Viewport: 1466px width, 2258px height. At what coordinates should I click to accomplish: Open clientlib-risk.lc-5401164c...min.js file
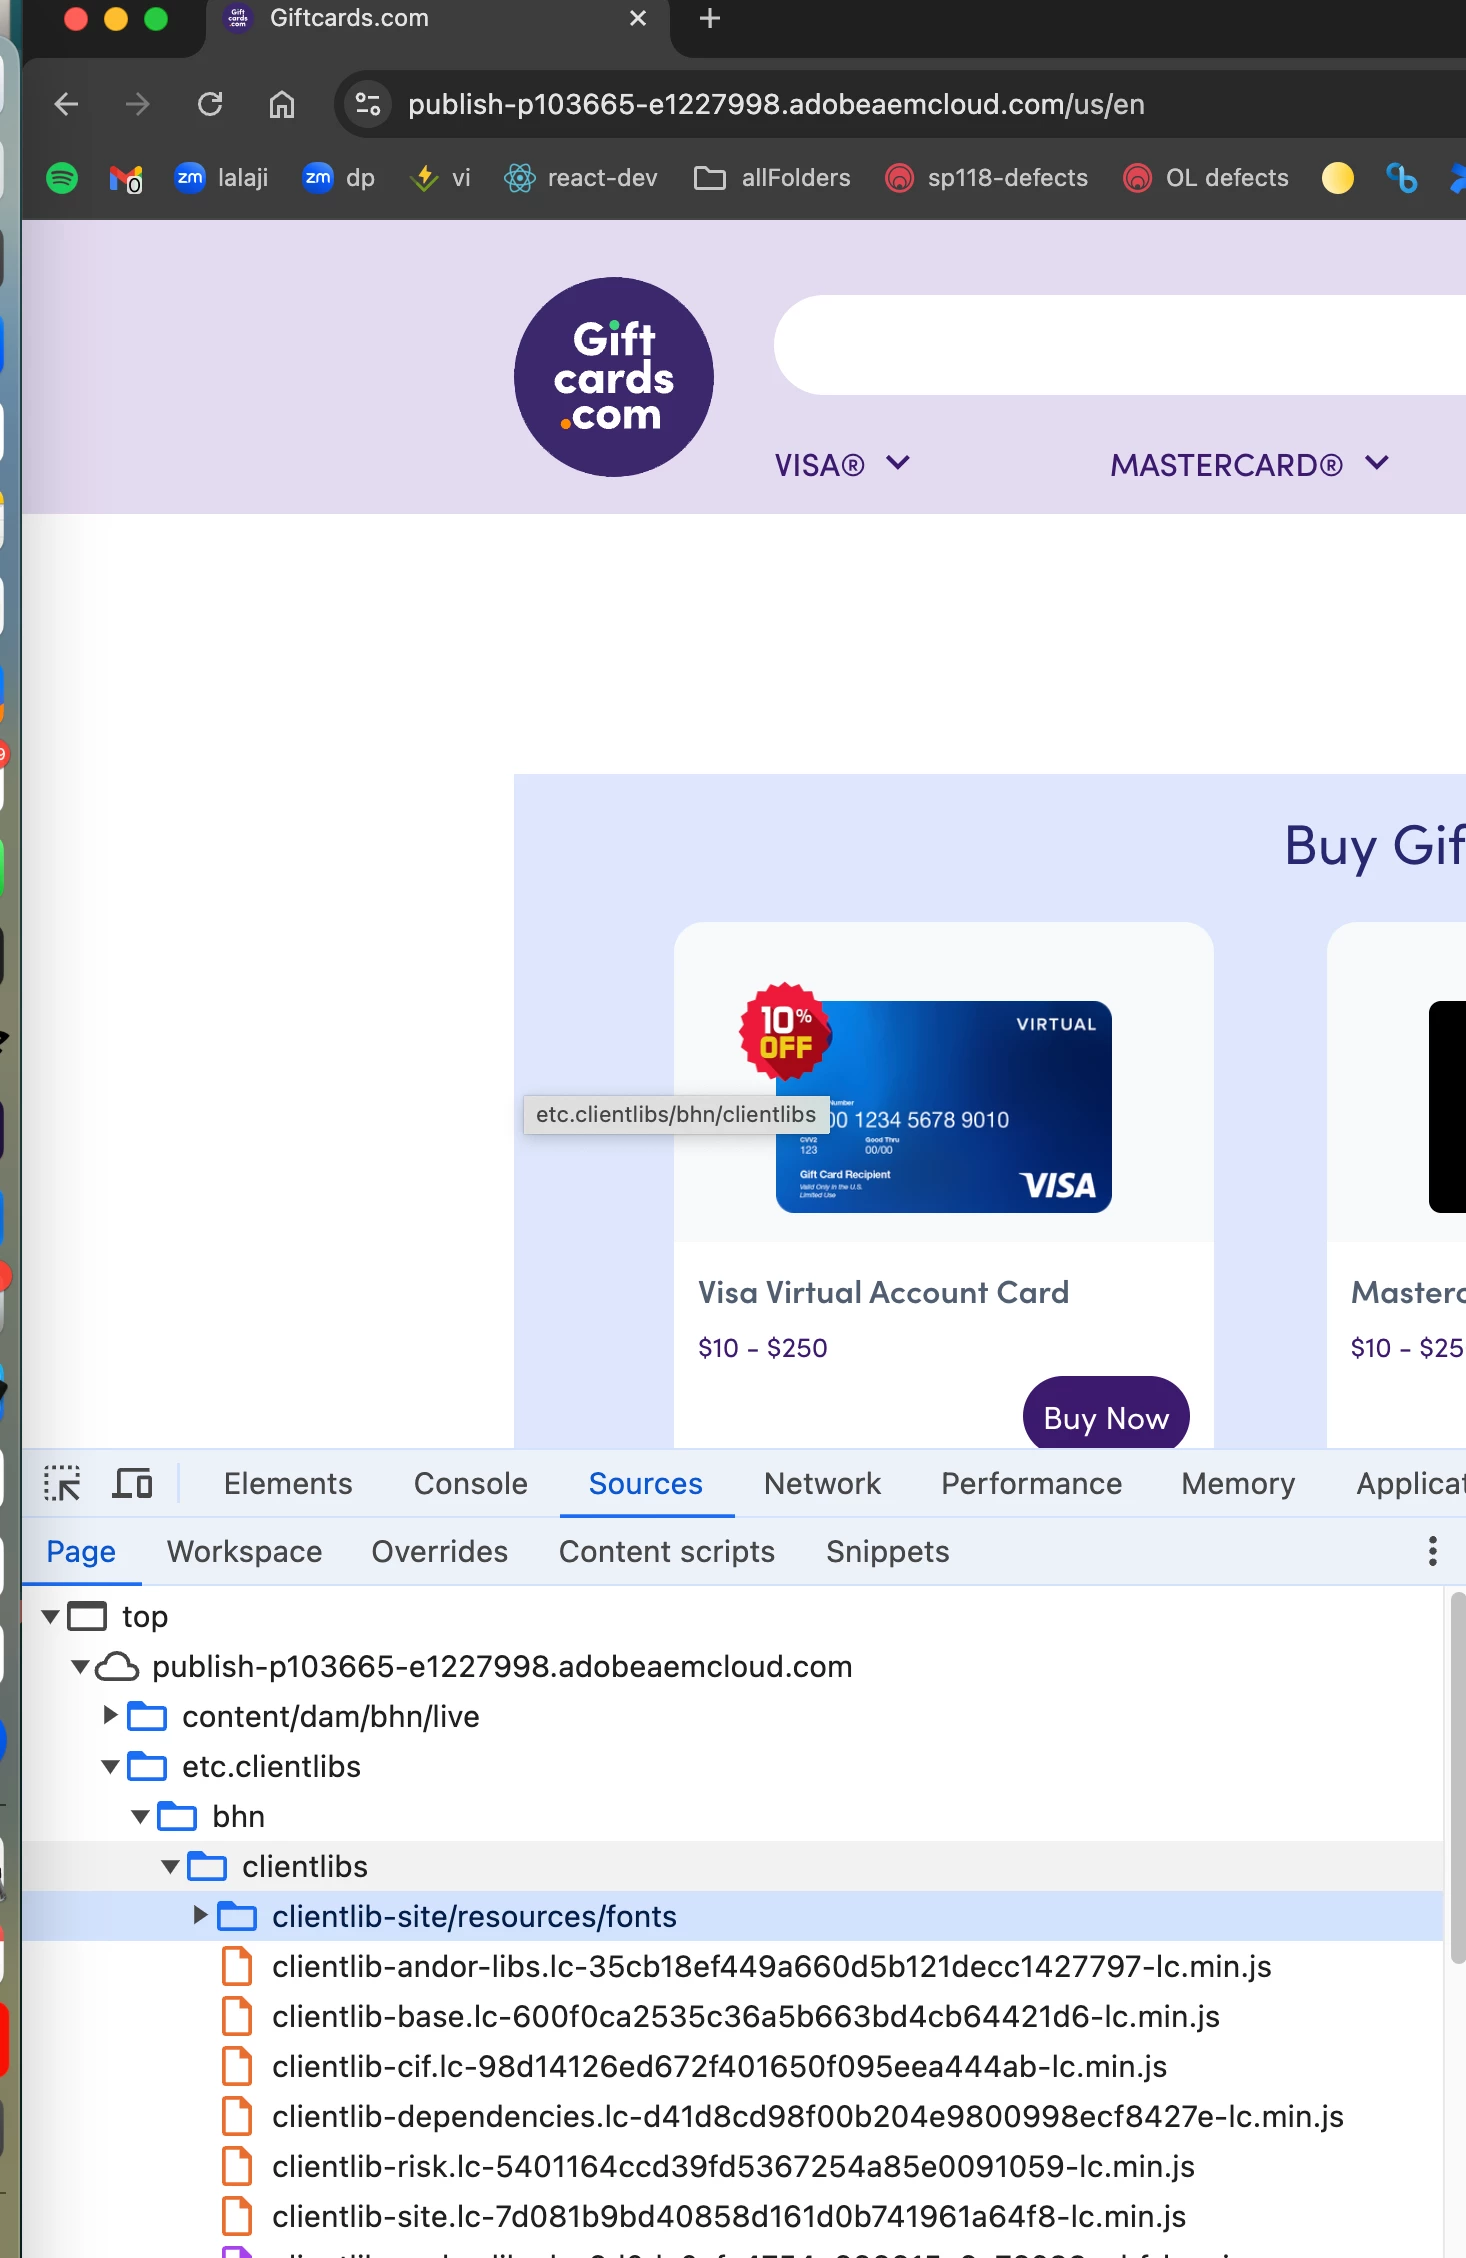(733, 2166)
